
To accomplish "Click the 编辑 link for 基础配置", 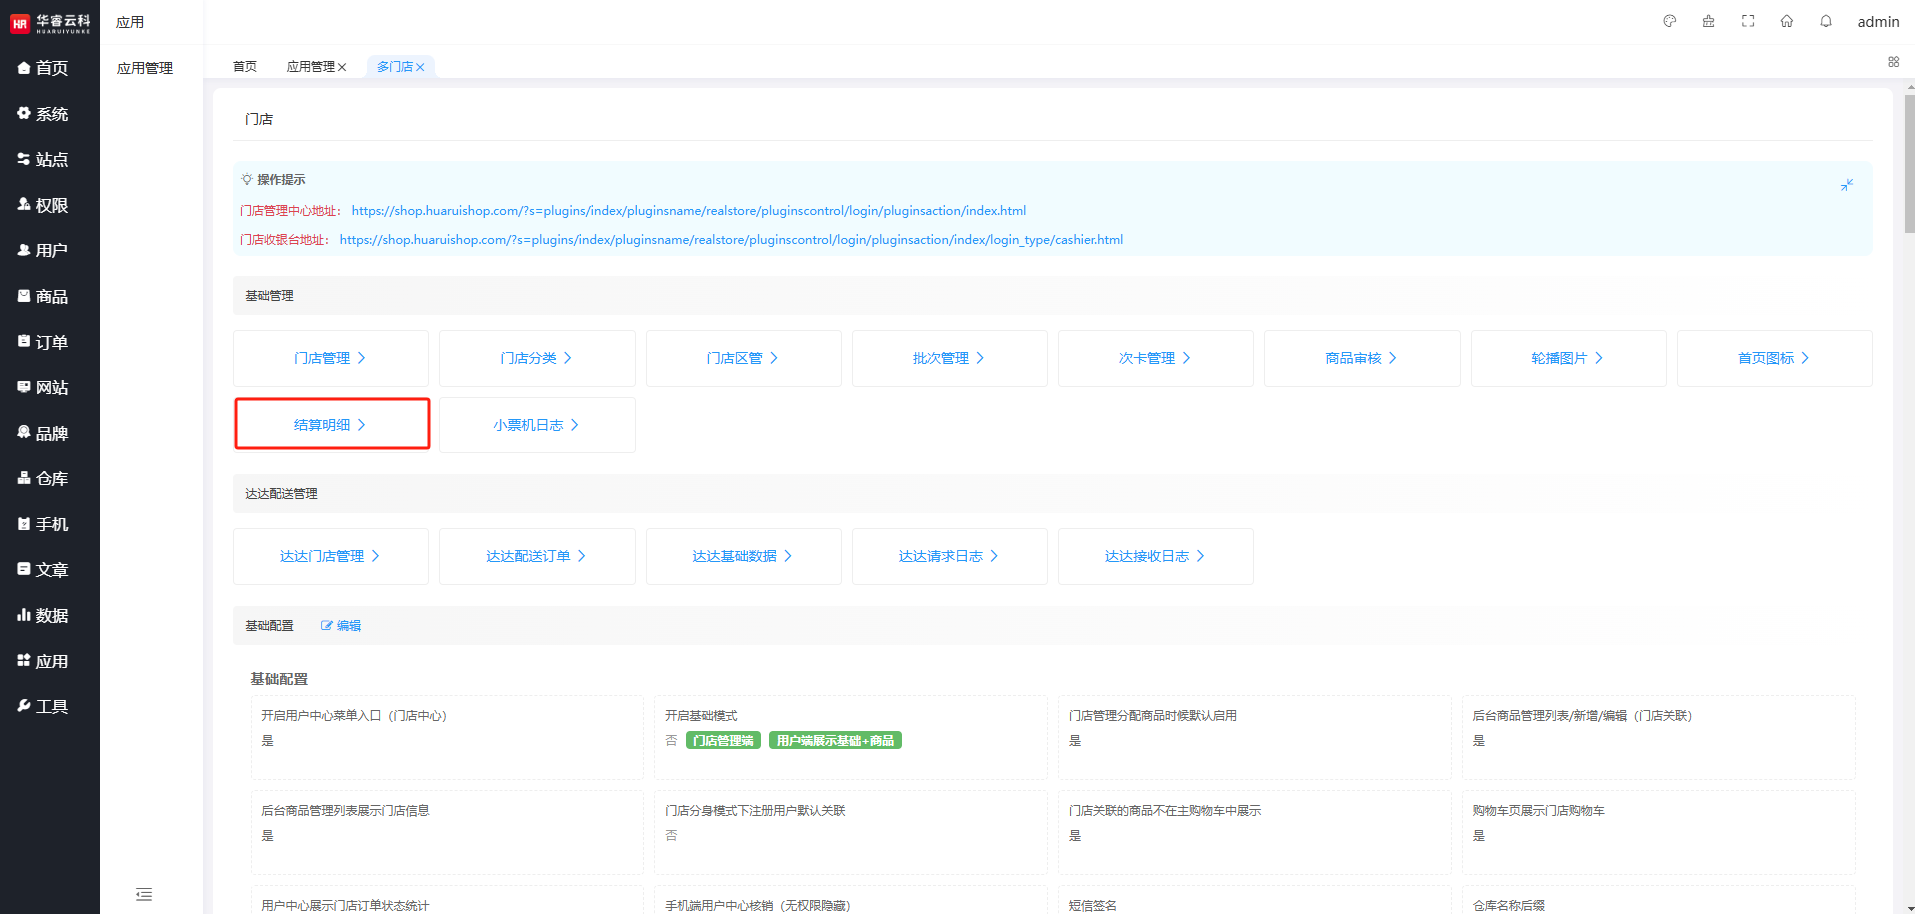I will [x=341, y=626].
